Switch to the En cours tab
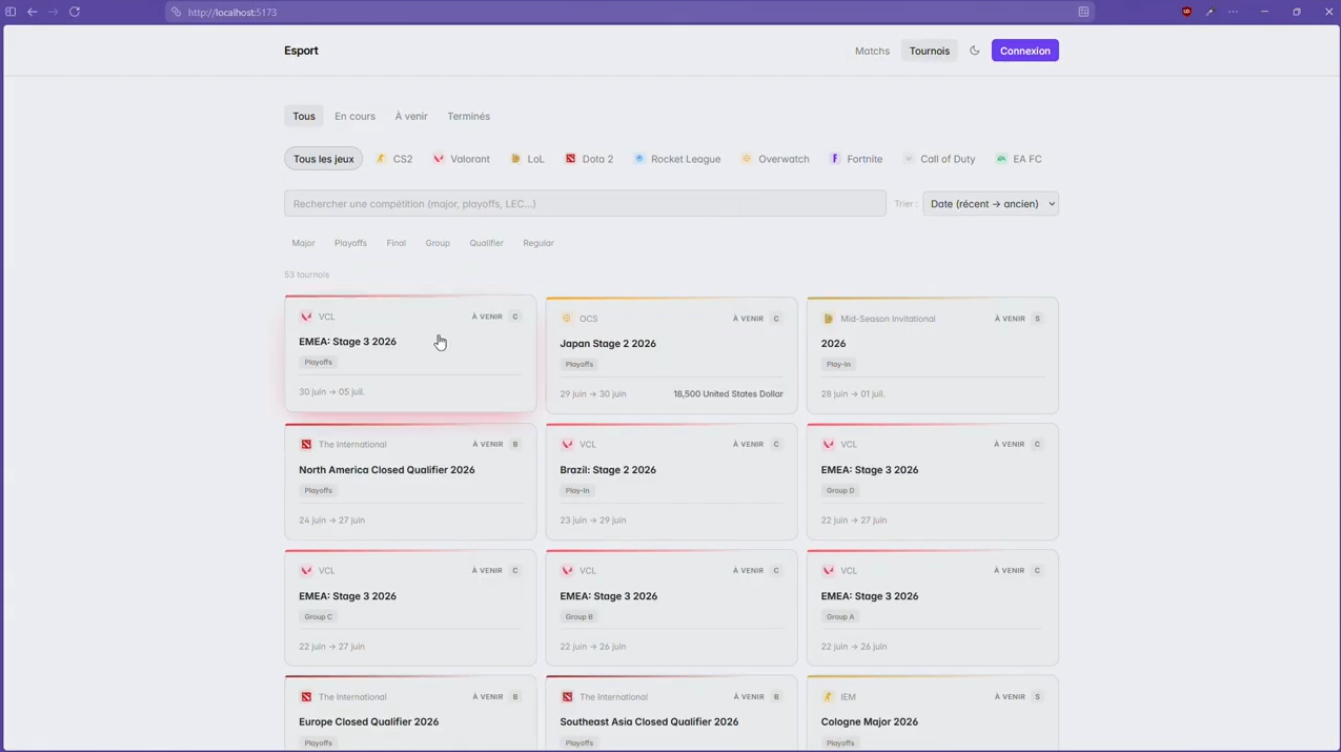 click(355, 116)
